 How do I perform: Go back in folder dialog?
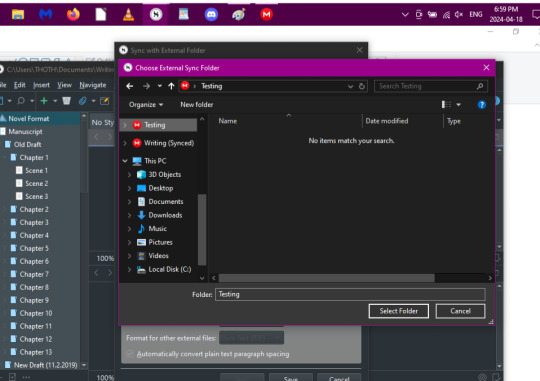click(x=130, y=86)
